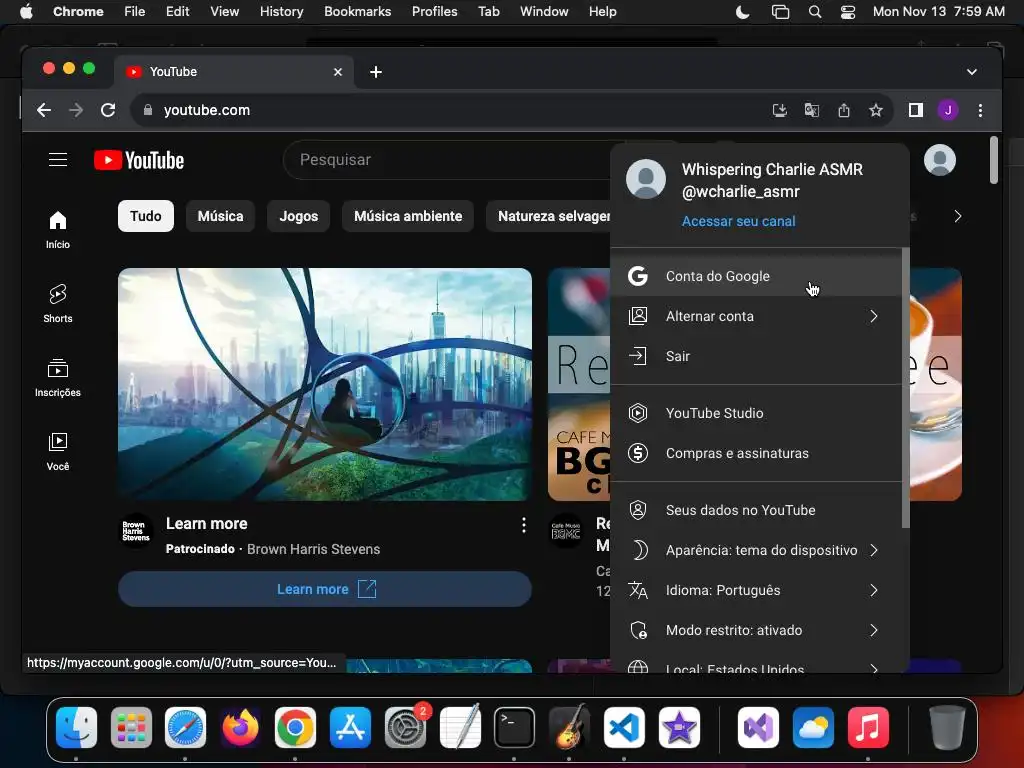Open the options menu for the sponsored video
The width and height of the screenshot is (1024, 768).
(x=523, y=525)
